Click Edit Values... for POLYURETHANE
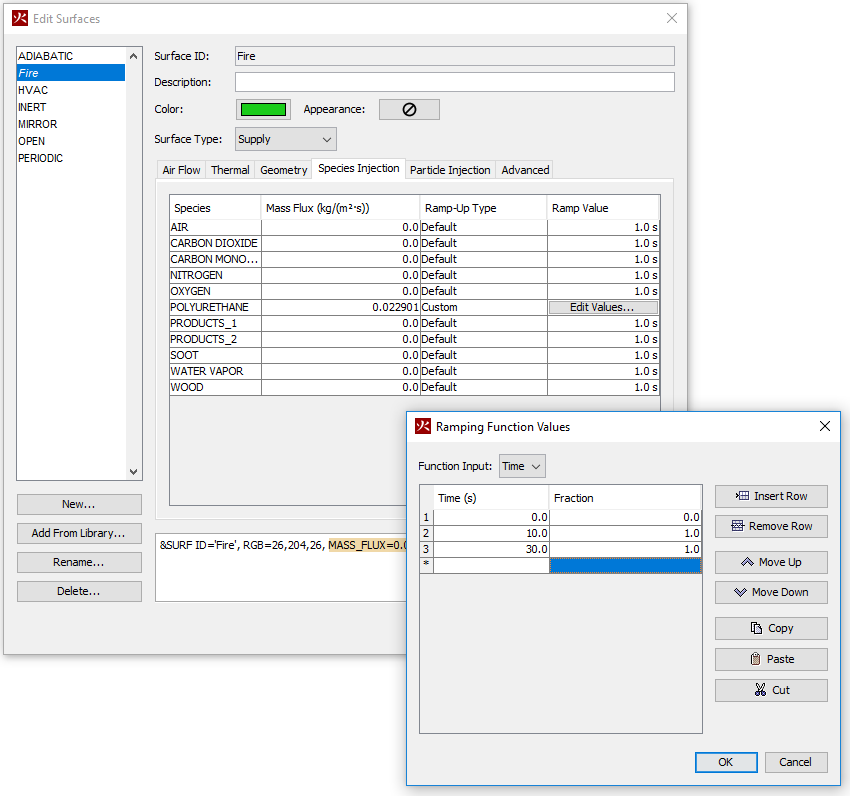The height and width of the screenshot is (796, 850). point(603,307)
